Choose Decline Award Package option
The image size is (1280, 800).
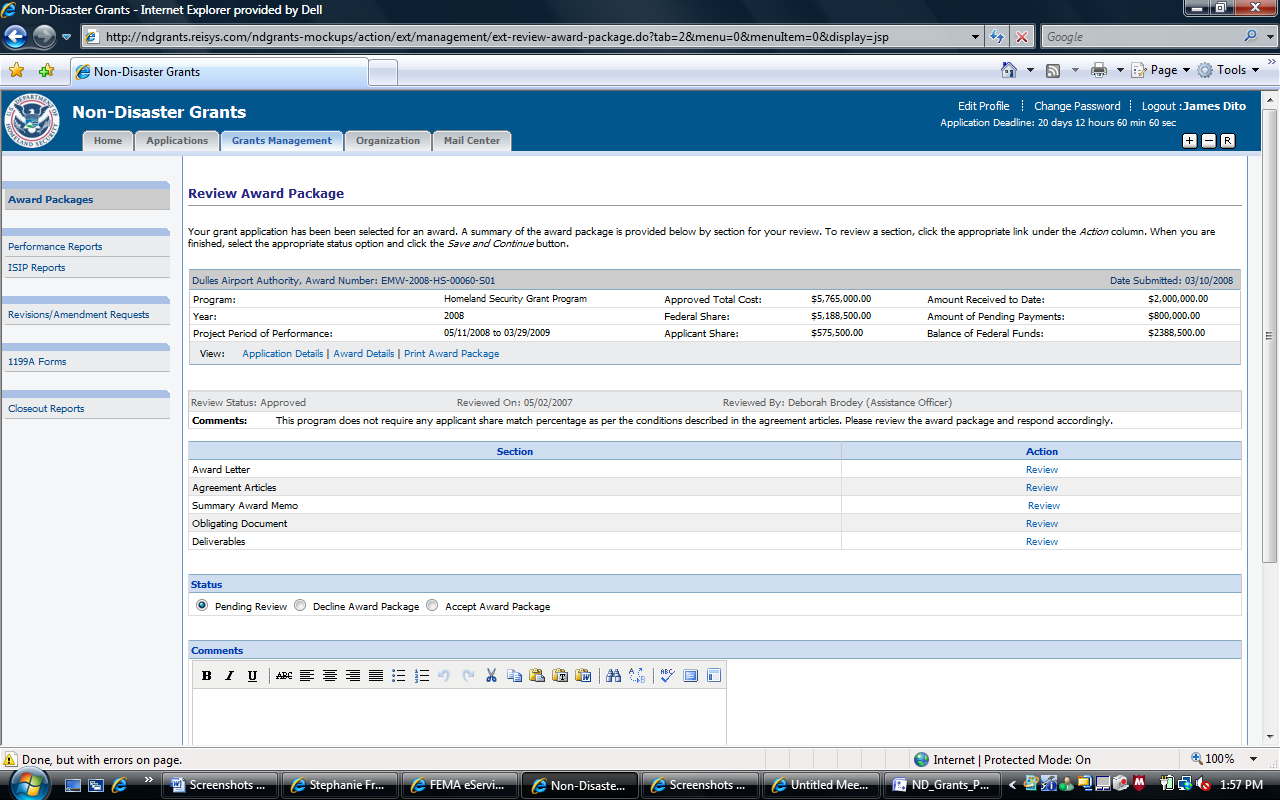(300, 605)
